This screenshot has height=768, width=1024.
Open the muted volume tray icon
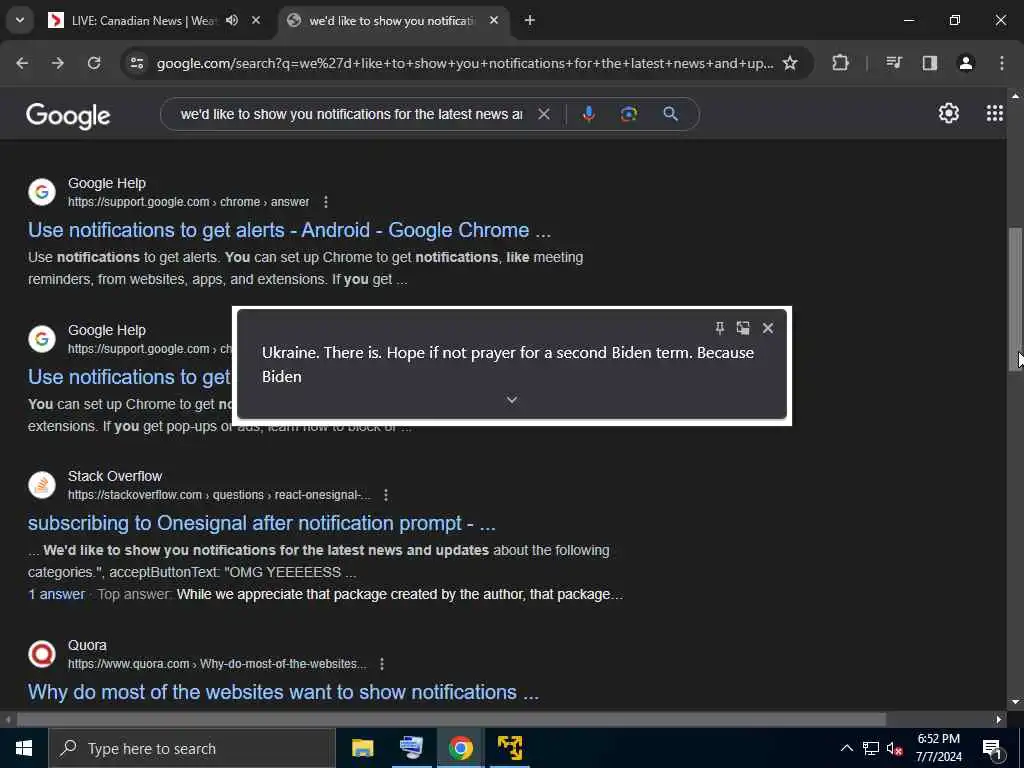(x=894, y=748)
